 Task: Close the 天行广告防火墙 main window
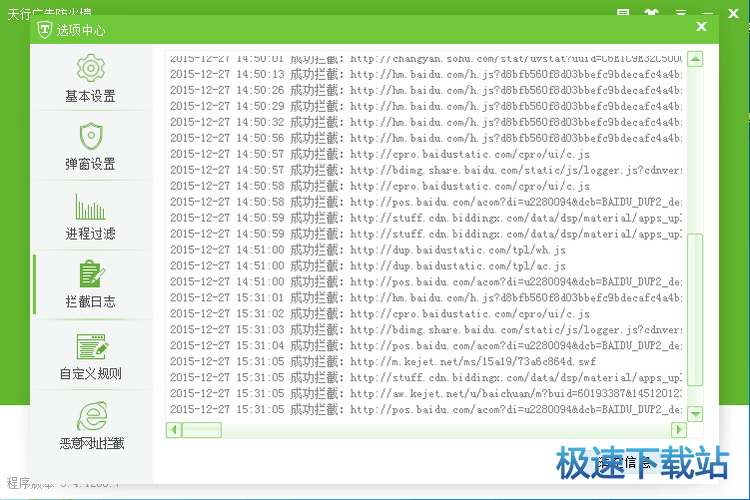tap(733, 13)
